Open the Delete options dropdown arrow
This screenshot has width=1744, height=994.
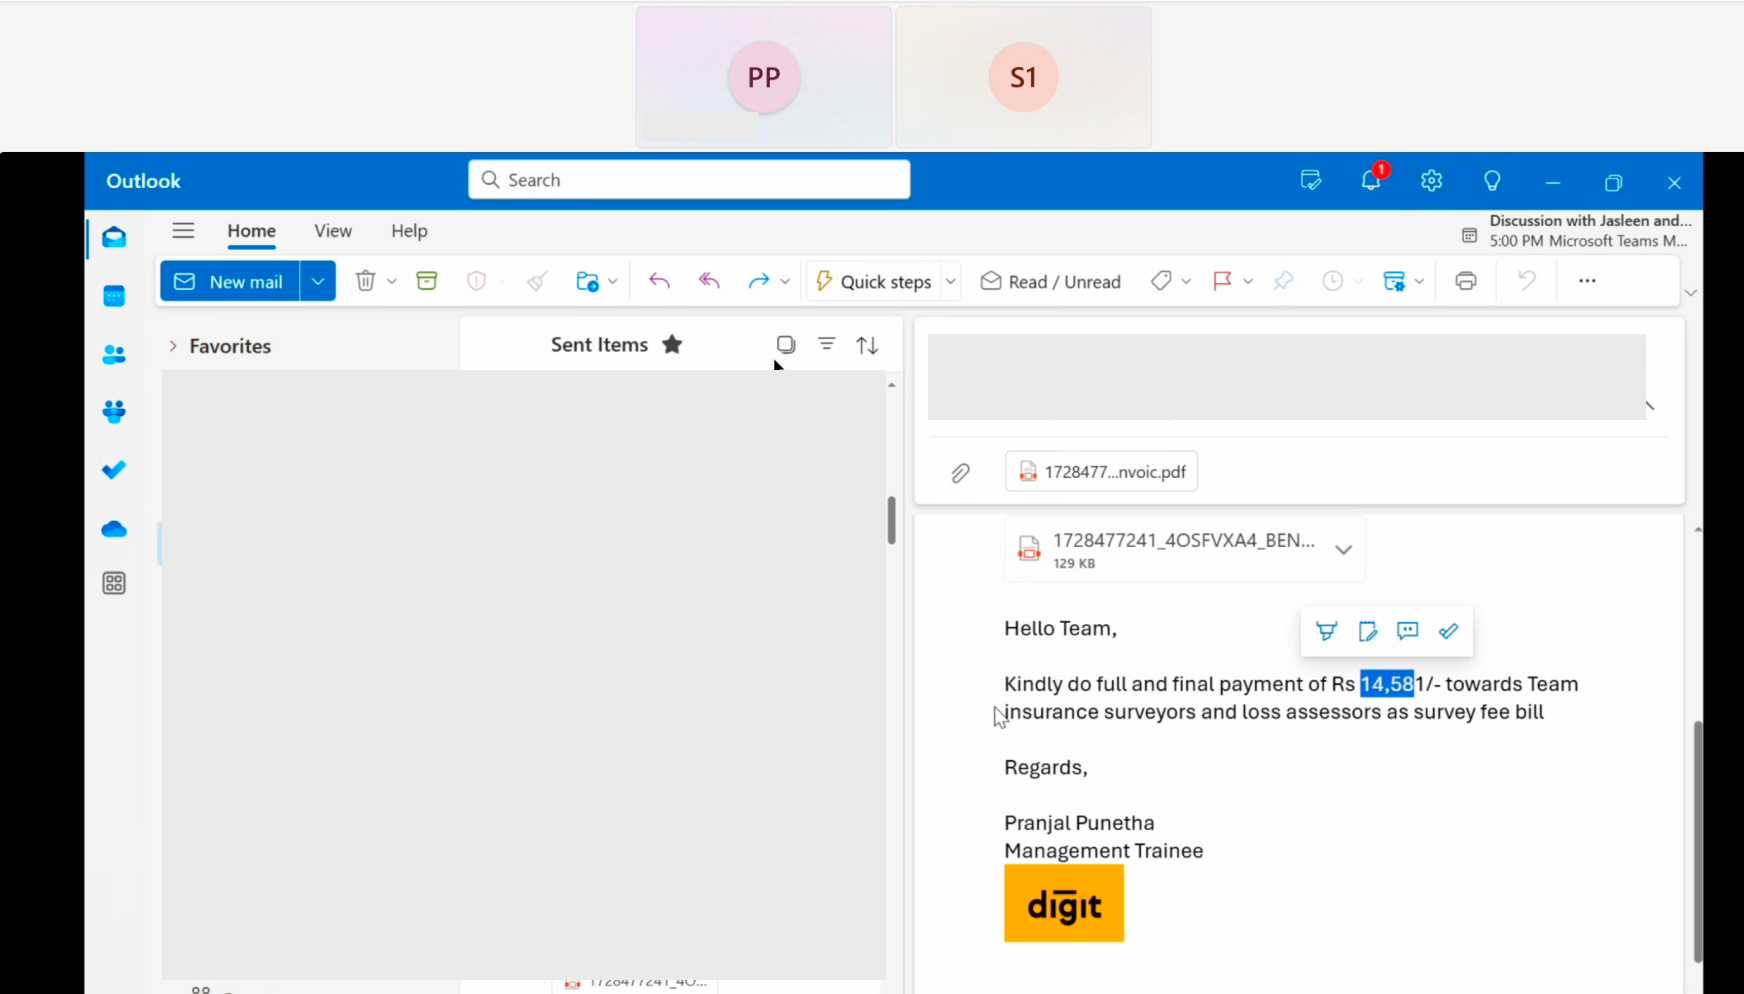[x=392, y=281]
